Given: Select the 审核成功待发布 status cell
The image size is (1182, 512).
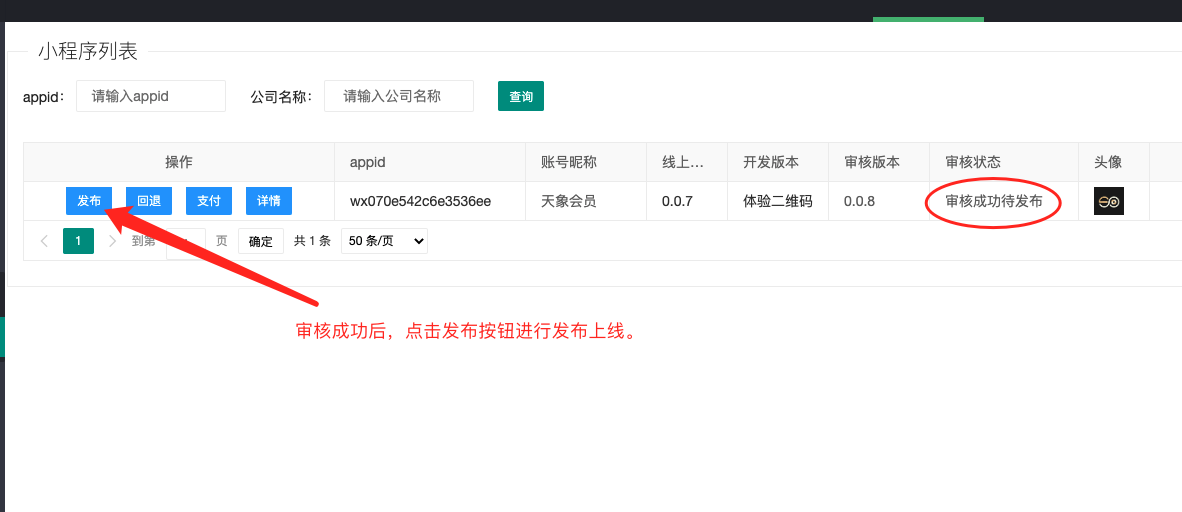Looking at the screenshot, I should click(993, 201).
